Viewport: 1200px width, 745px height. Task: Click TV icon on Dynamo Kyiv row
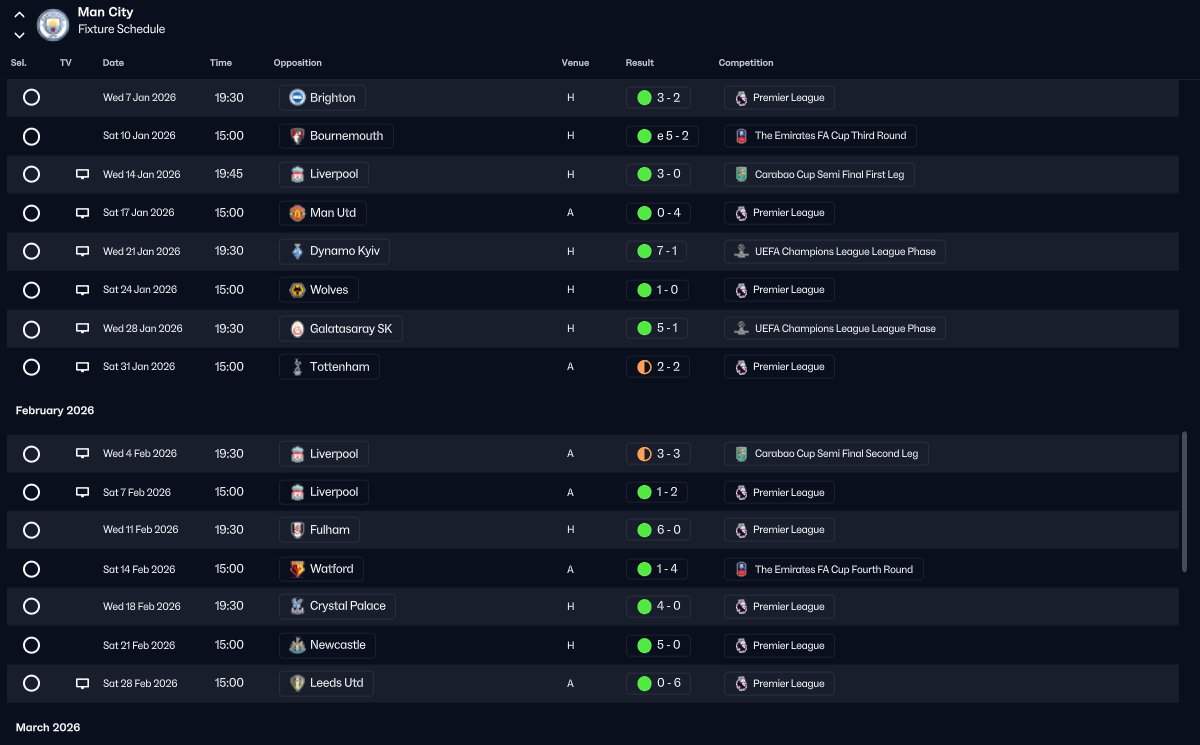[x=82, y=251]
